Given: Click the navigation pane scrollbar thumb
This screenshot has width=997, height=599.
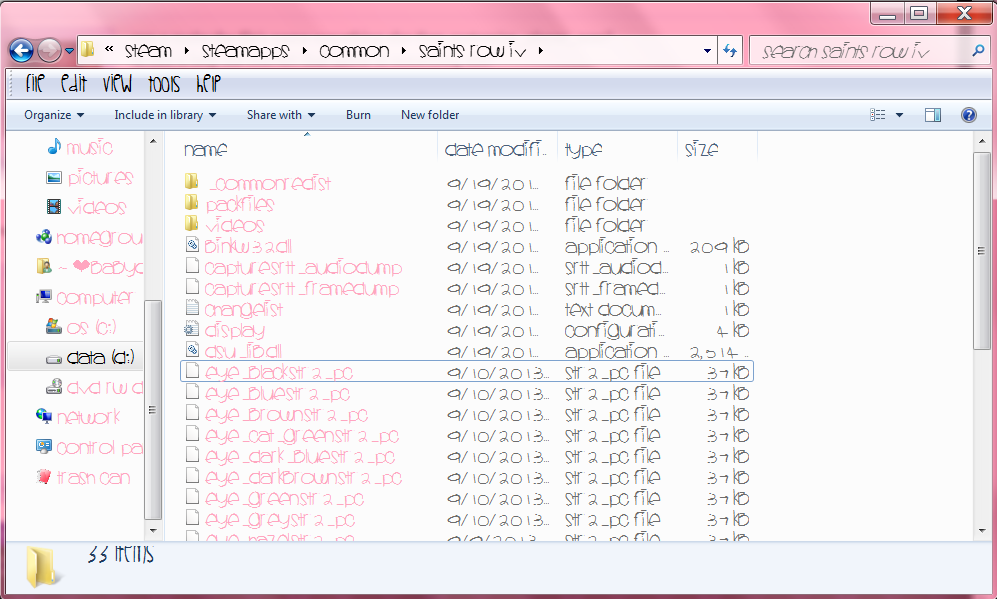Looking at the screenshot, I should click(x=153, y=410).
